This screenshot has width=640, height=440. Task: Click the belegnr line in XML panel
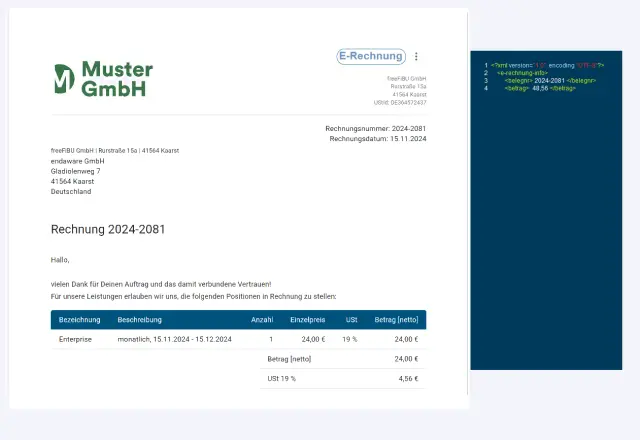coord(550,81)
